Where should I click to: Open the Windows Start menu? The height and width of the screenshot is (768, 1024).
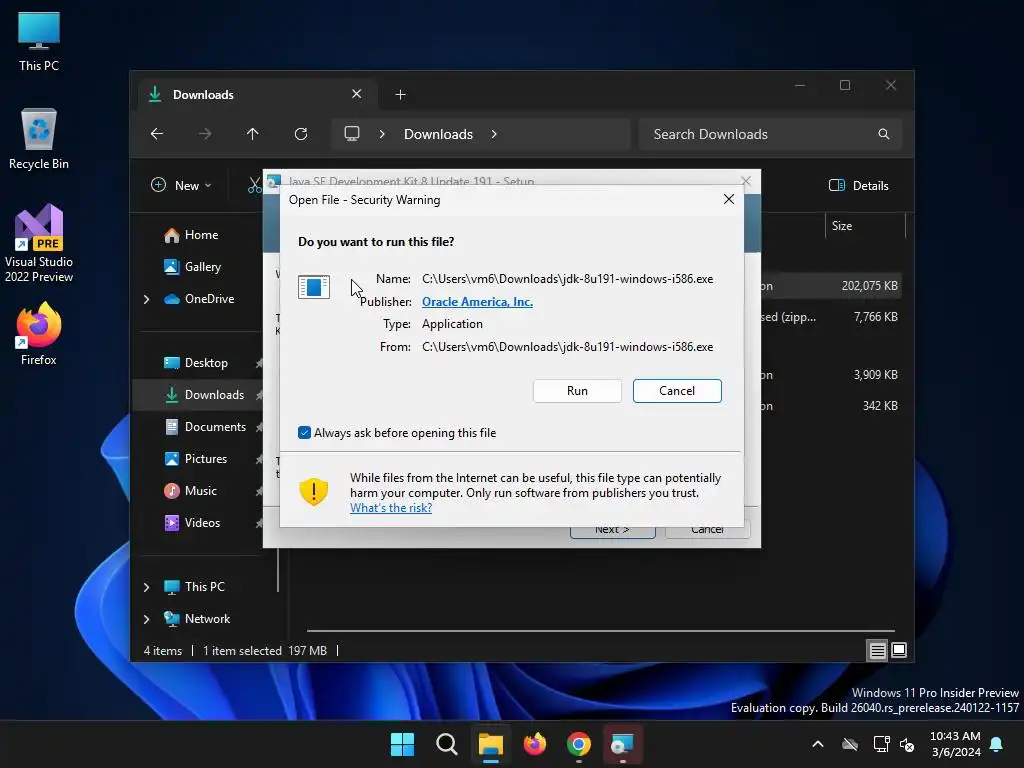click(402, 744)
